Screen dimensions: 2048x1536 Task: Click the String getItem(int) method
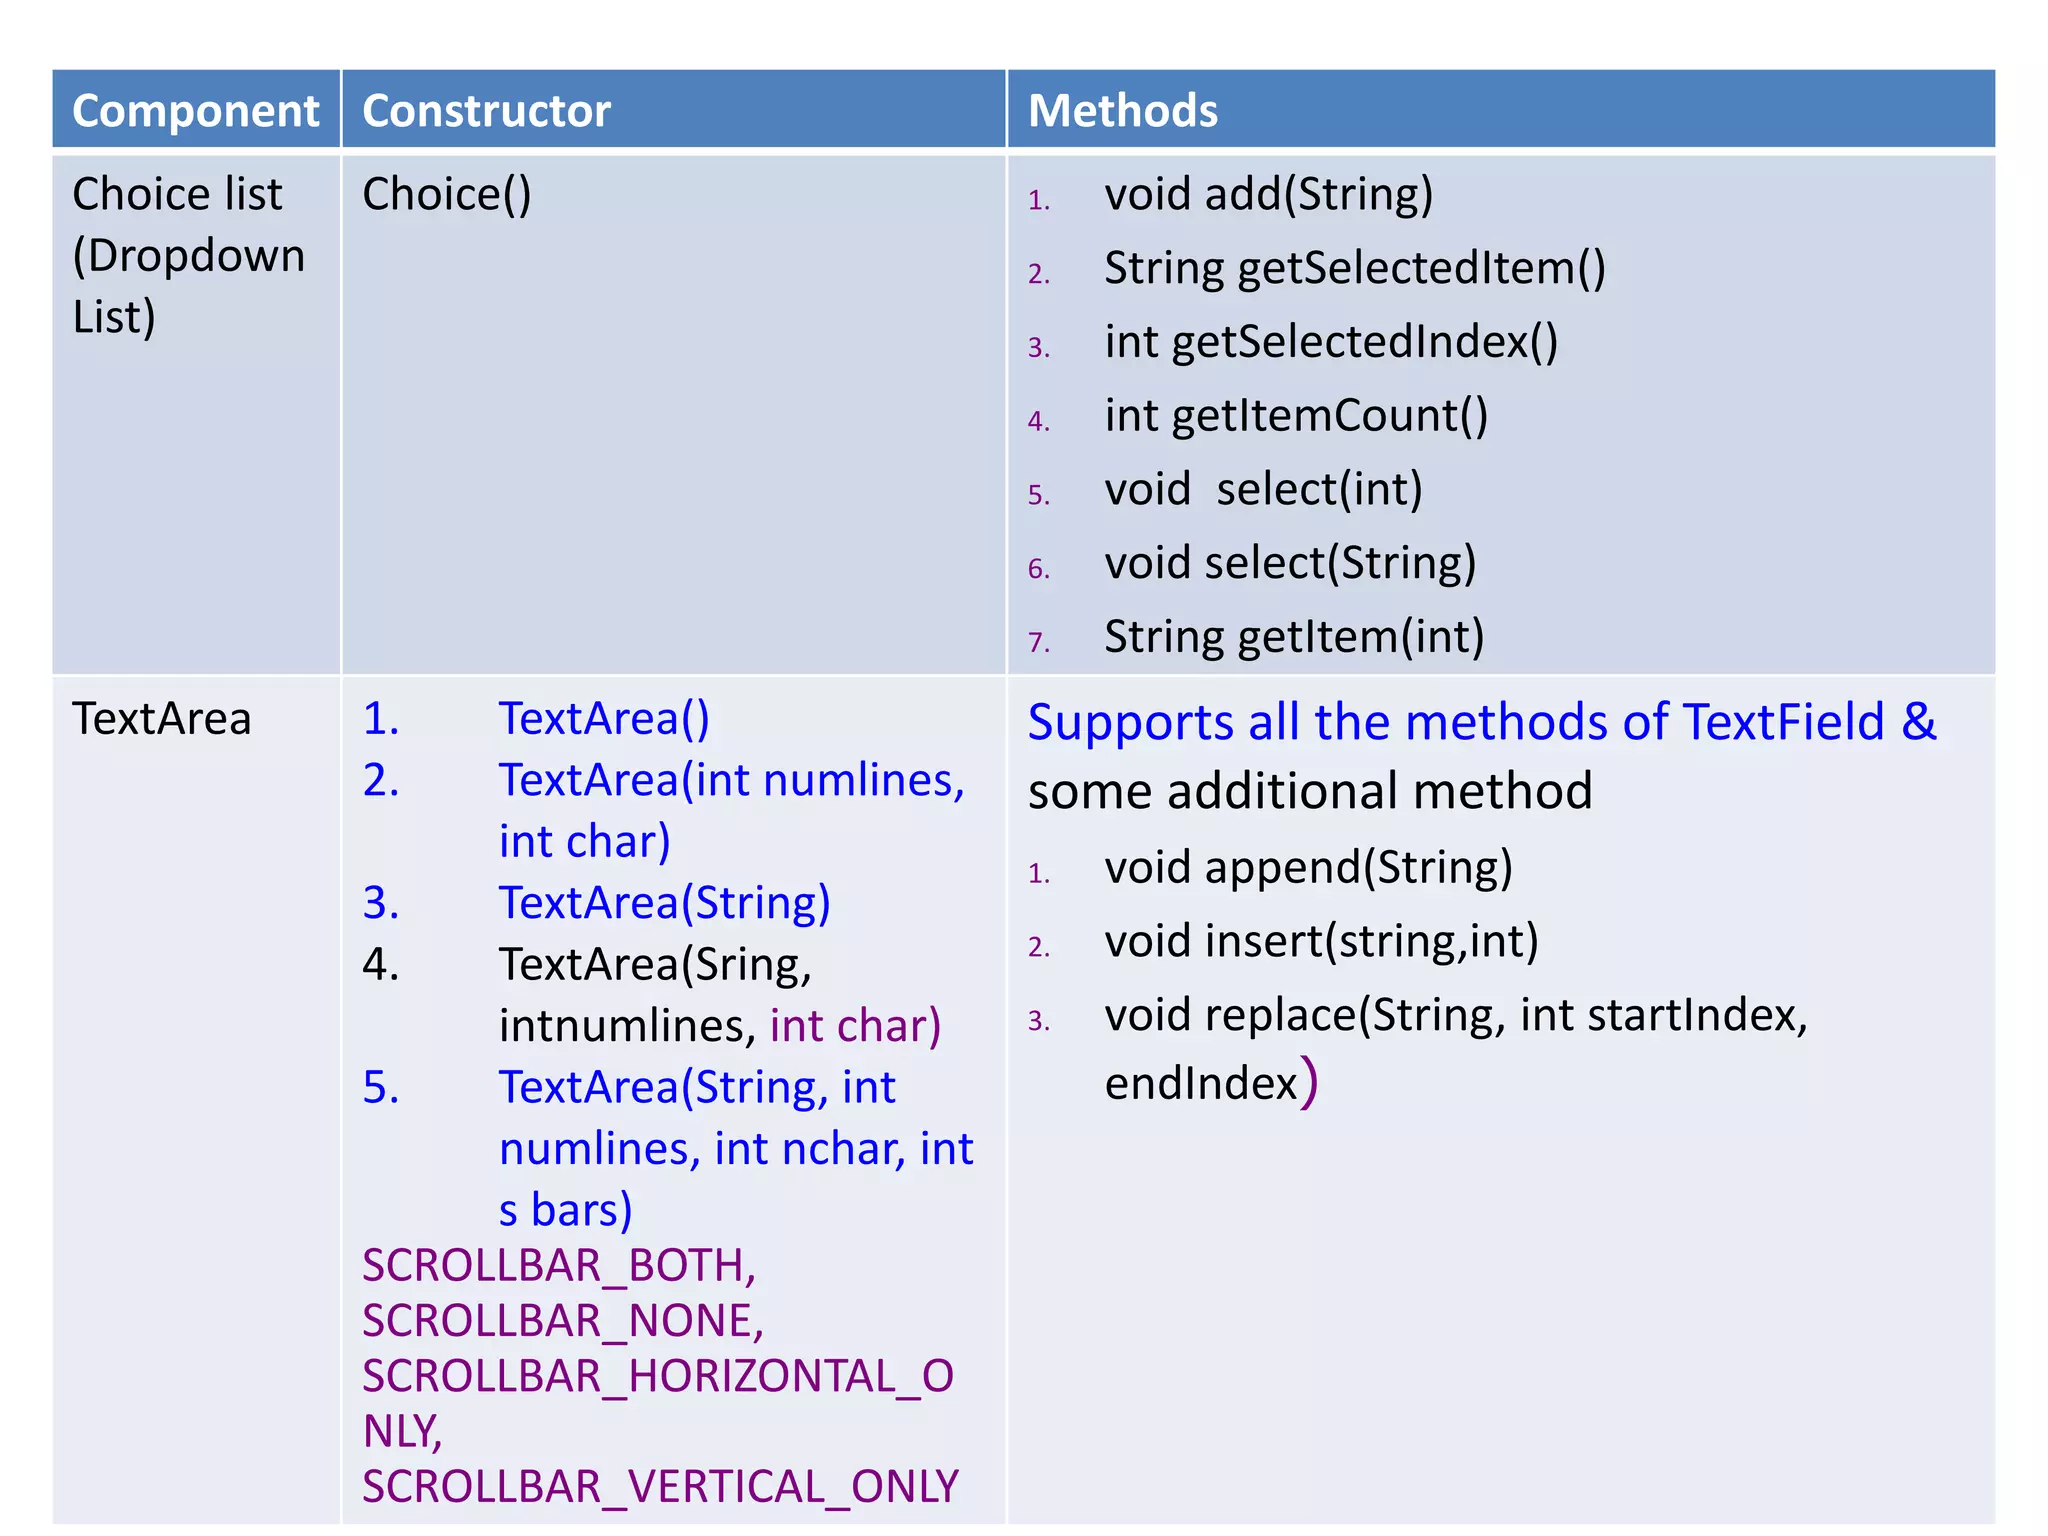coord(1294,637)
